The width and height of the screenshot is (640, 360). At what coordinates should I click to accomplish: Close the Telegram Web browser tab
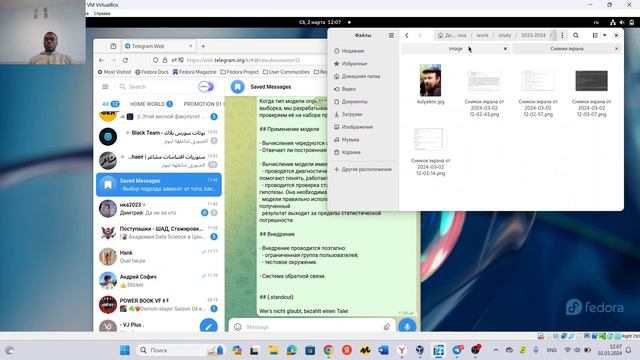pyautogui.click(x=190, y=46)
